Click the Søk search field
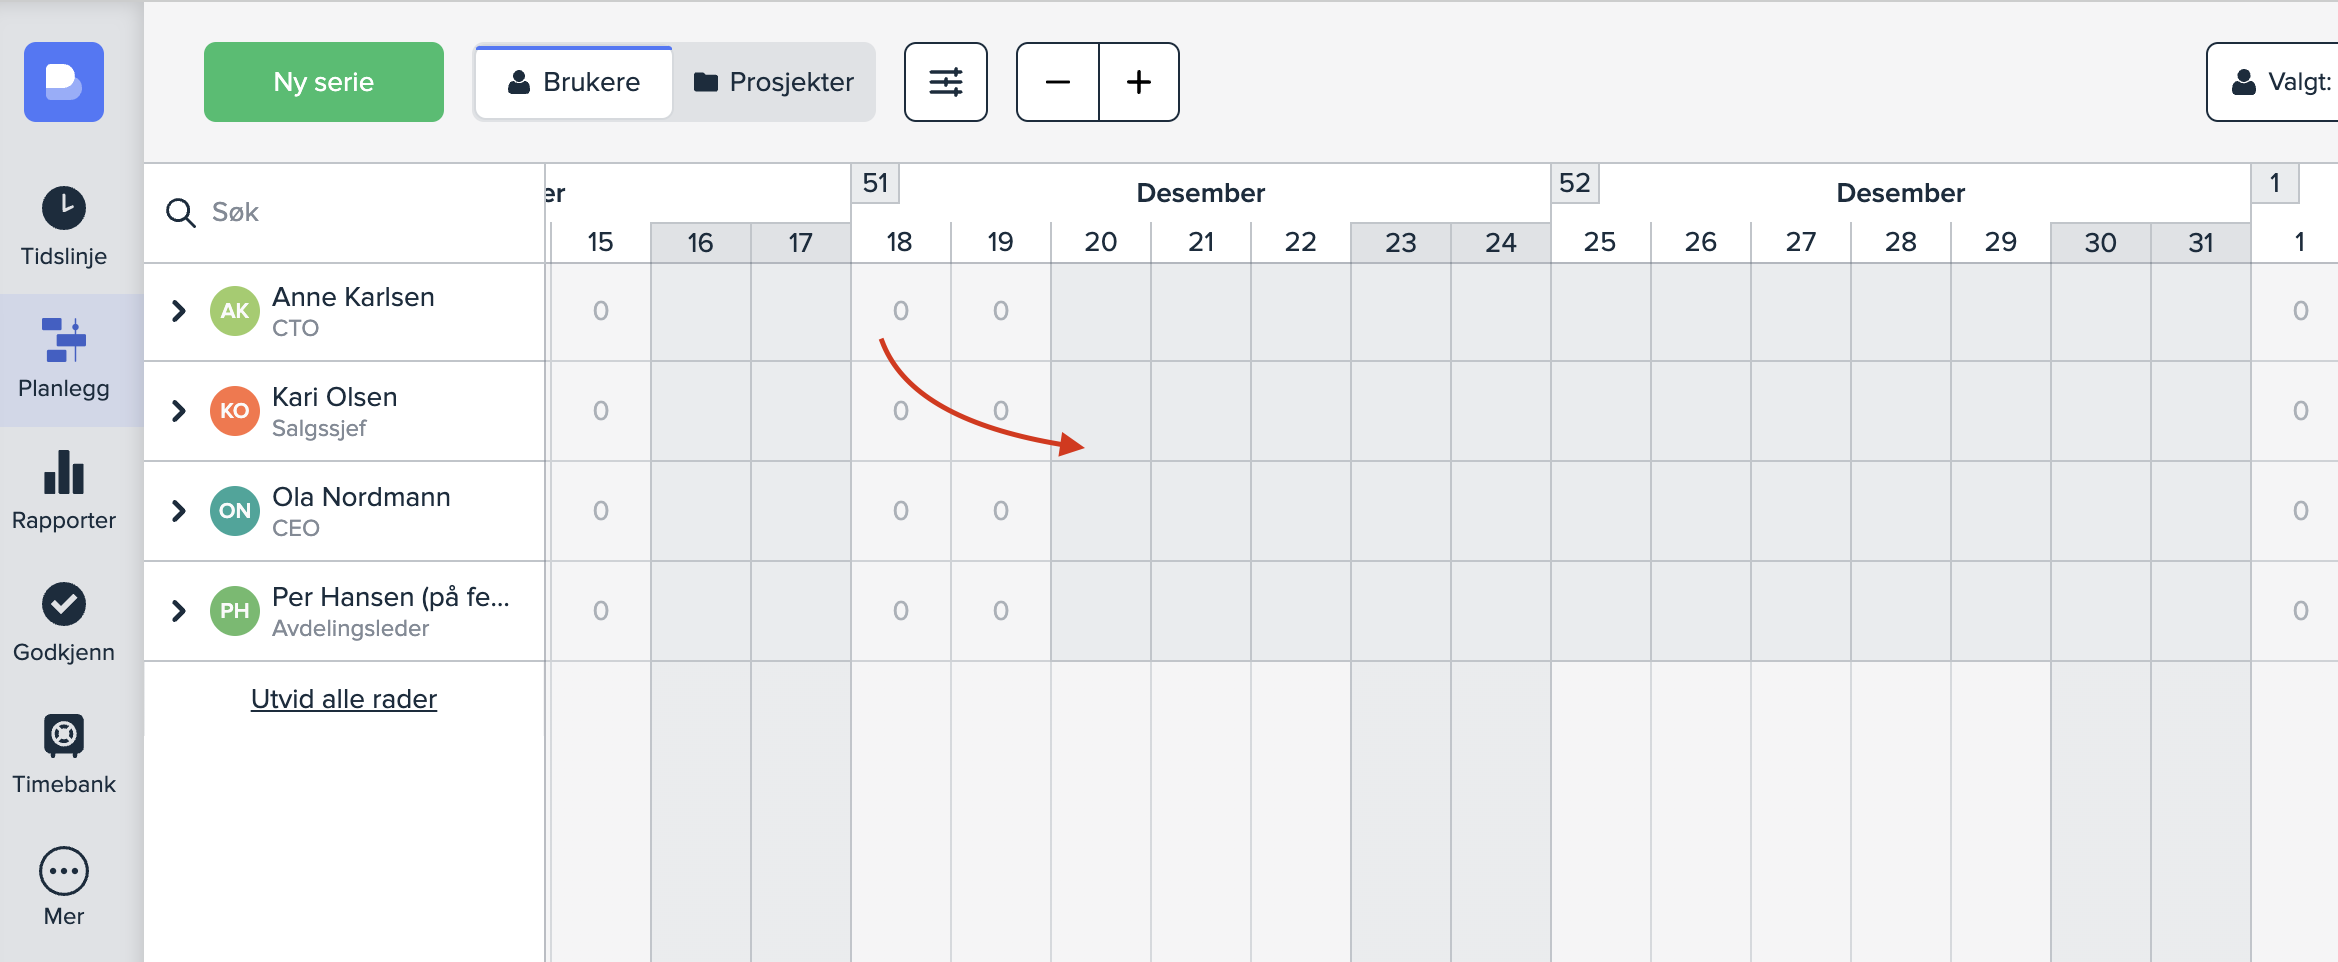Image resolution: width=2338 pixels, height=962 pixels. pos(360,212)
